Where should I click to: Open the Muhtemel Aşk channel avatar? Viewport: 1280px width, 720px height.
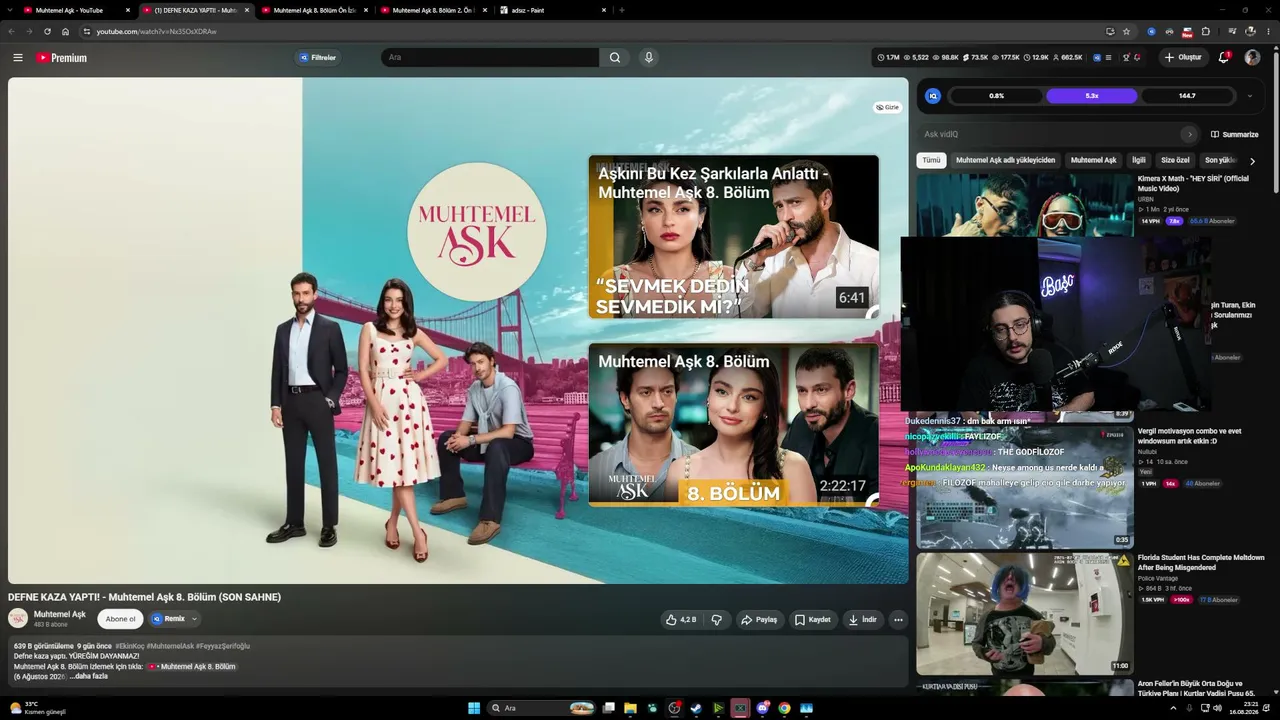pyautogui.click(x=18, y=618)
